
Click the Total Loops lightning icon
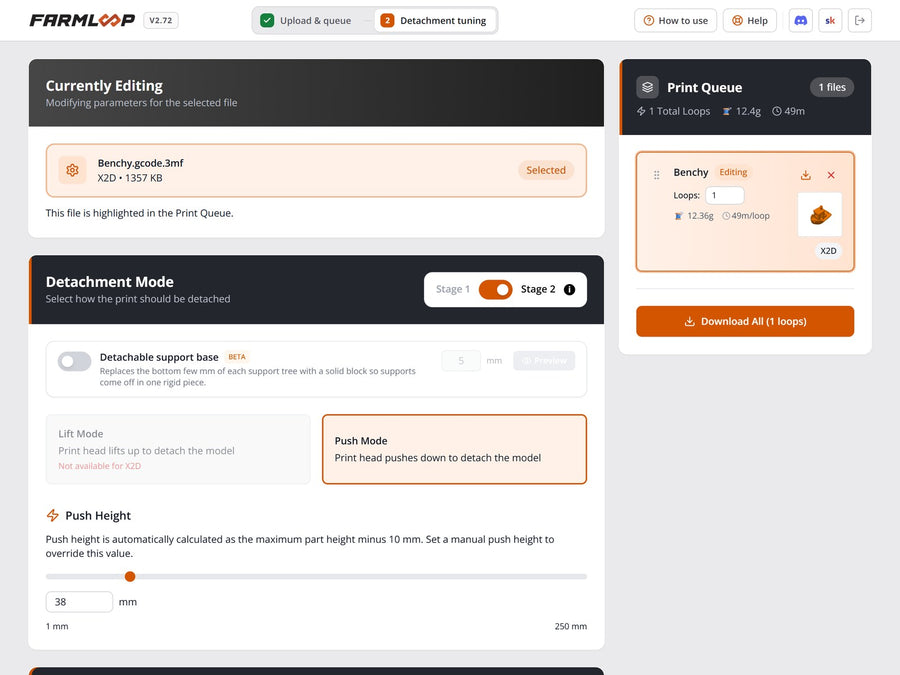point(641,111)
